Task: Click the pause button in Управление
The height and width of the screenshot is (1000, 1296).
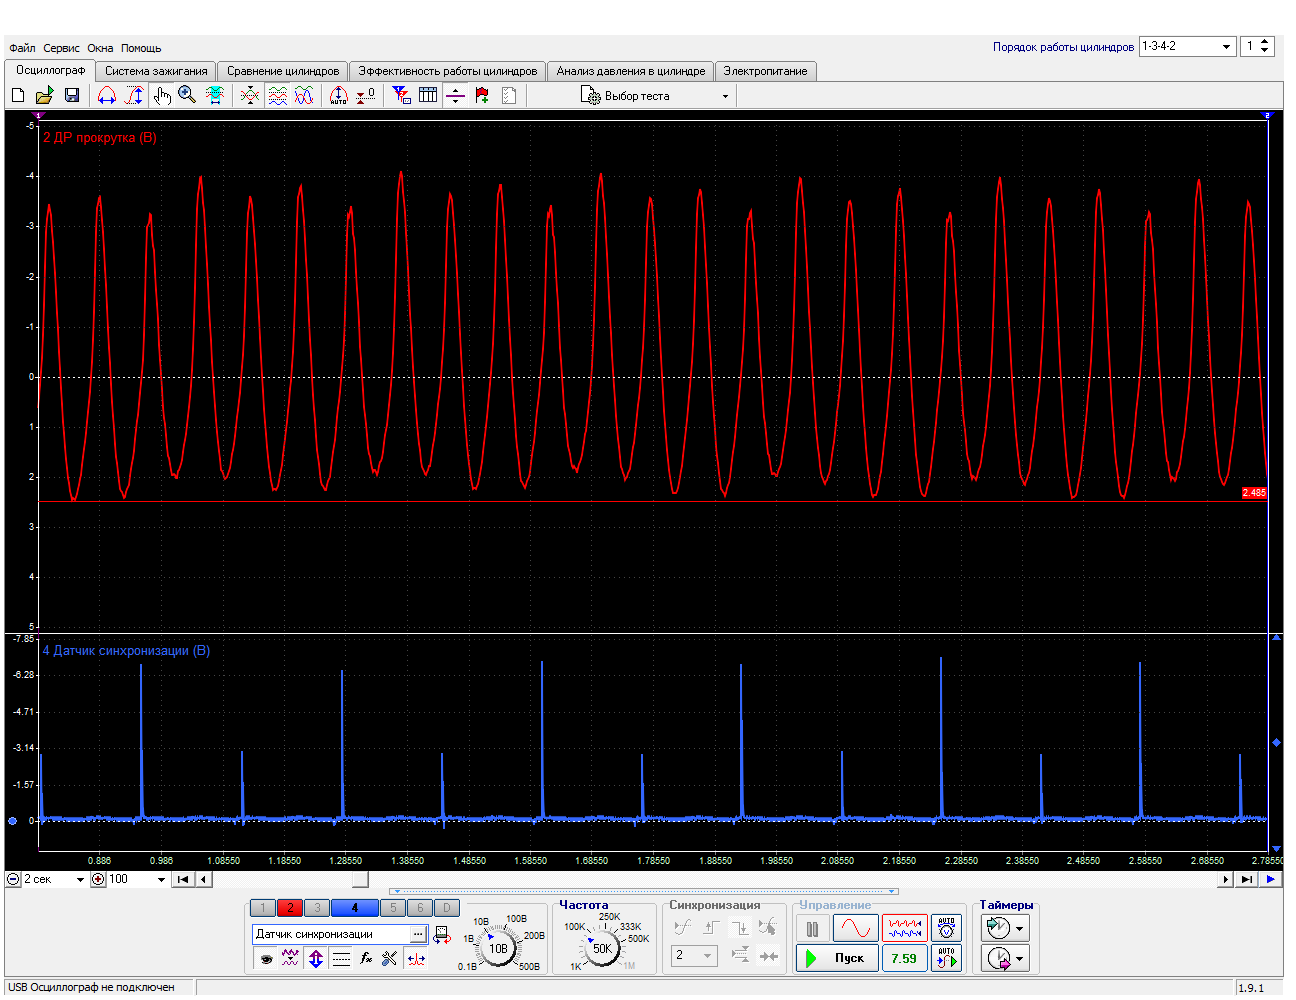Action: coord(812,929)
